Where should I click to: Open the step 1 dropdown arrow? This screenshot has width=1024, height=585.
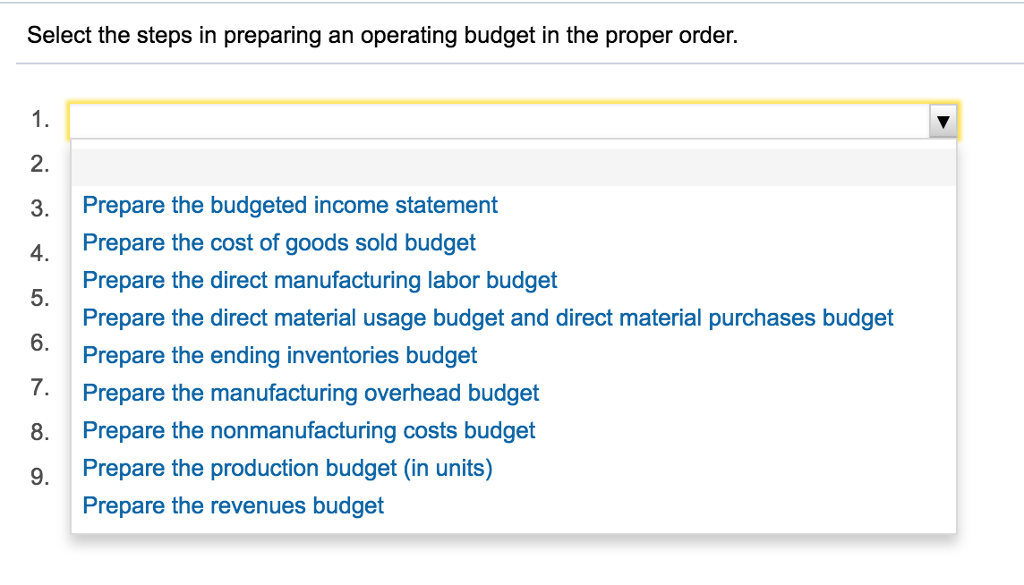click(942, 119)
